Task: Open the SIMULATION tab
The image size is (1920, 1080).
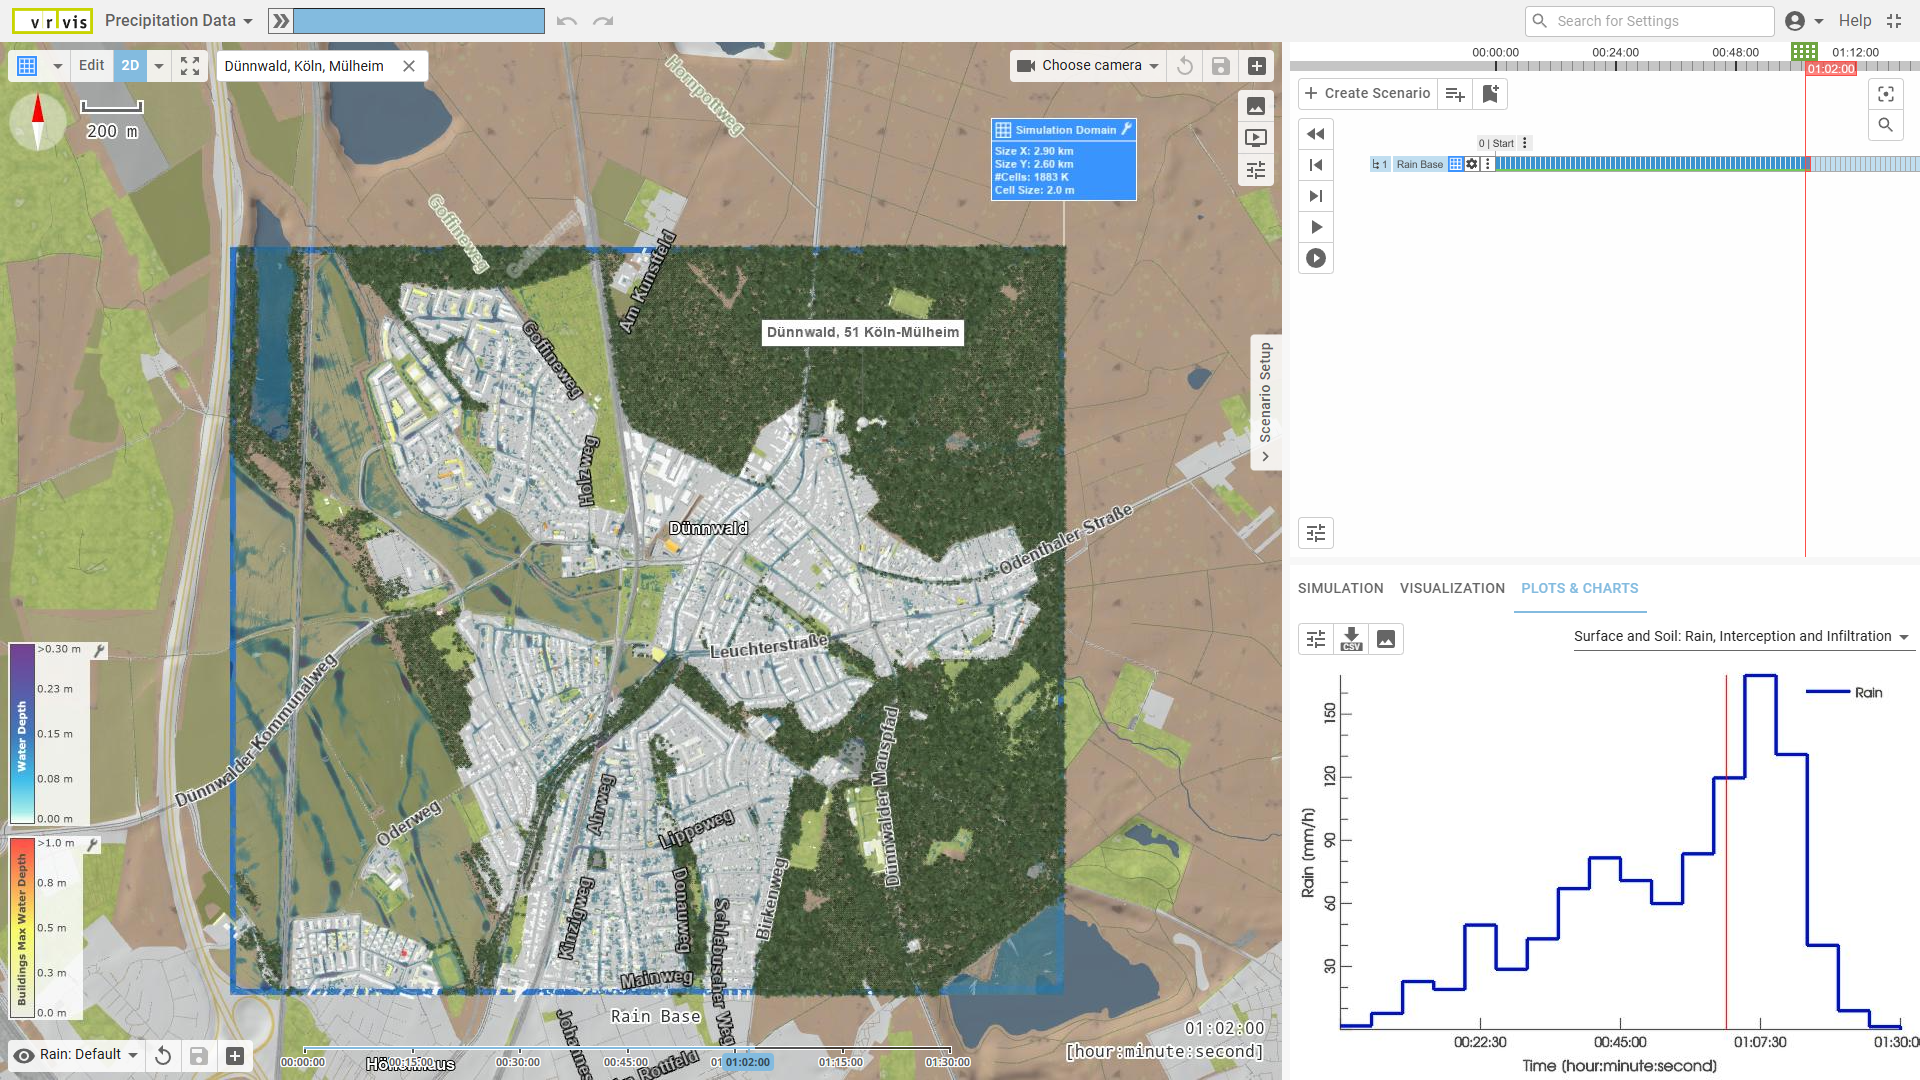Action: point(1340,588)
